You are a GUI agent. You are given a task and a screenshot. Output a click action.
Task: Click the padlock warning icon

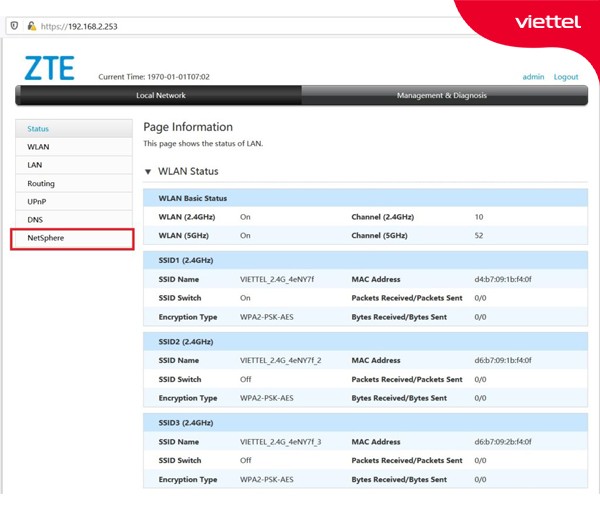pyautogui.click(x=32, y=26)
